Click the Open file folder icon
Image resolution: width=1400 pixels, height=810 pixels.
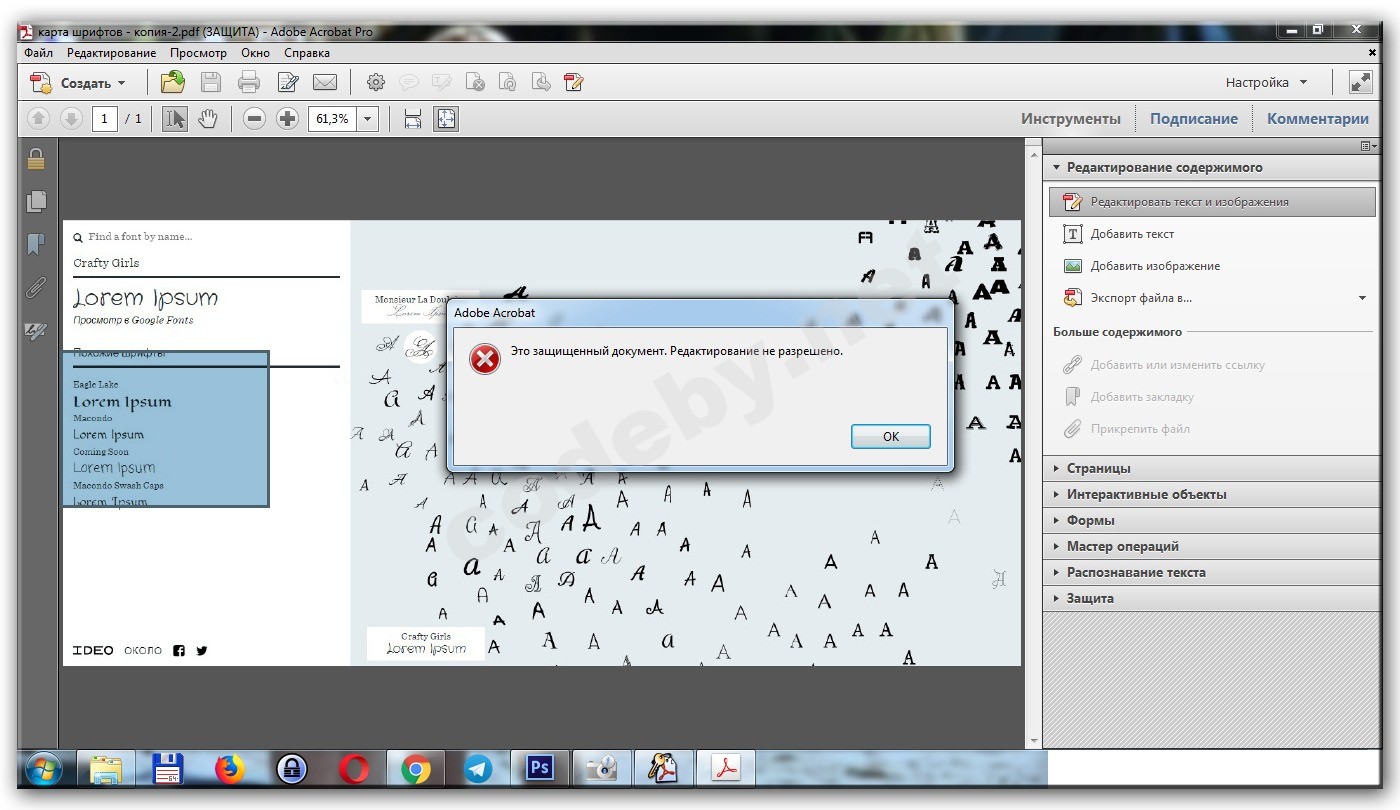(173, 82)
